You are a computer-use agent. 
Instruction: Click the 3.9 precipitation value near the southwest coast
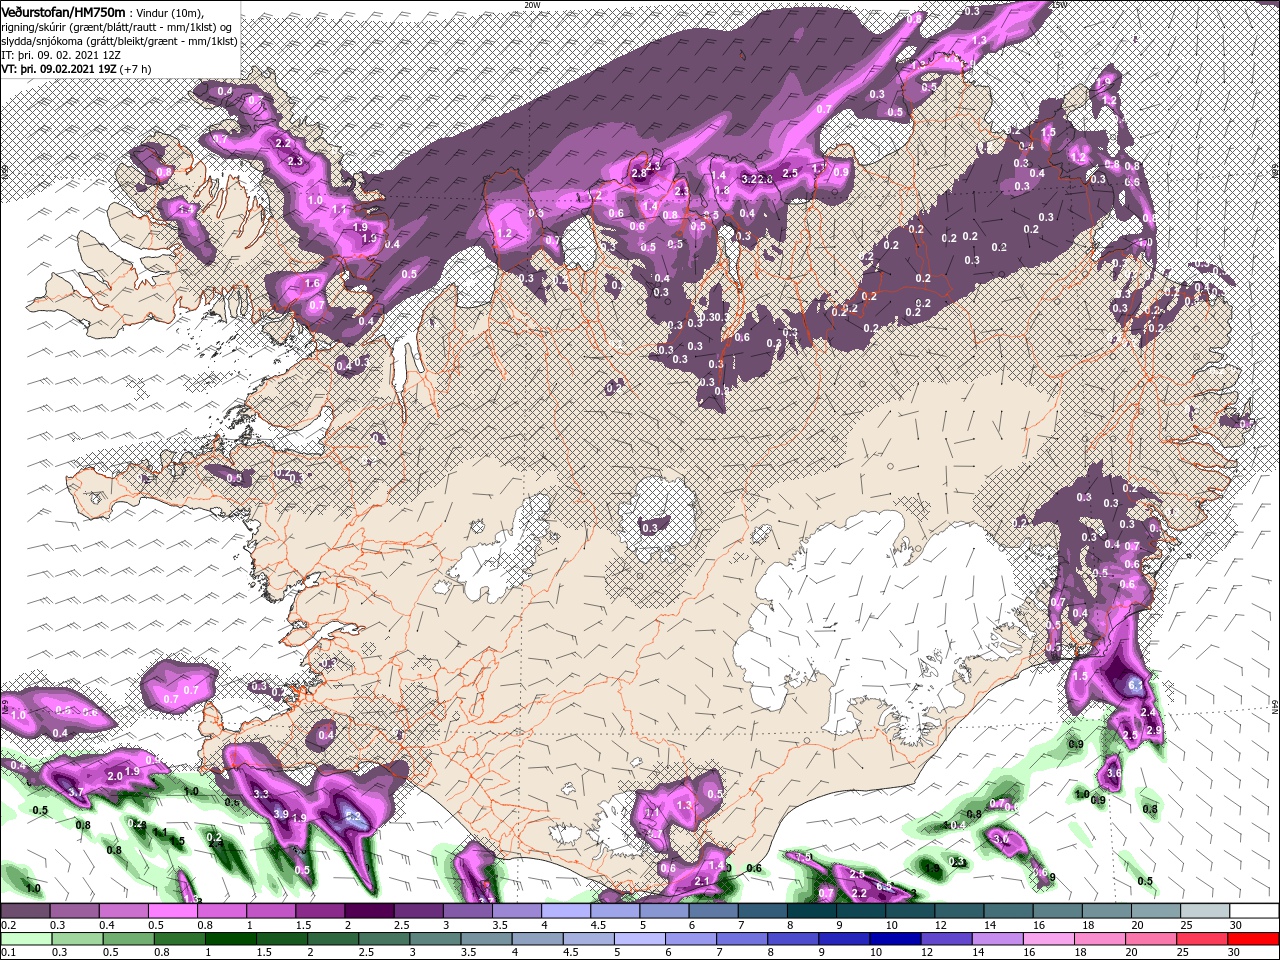pyautogui.click(x=281, y=814)
